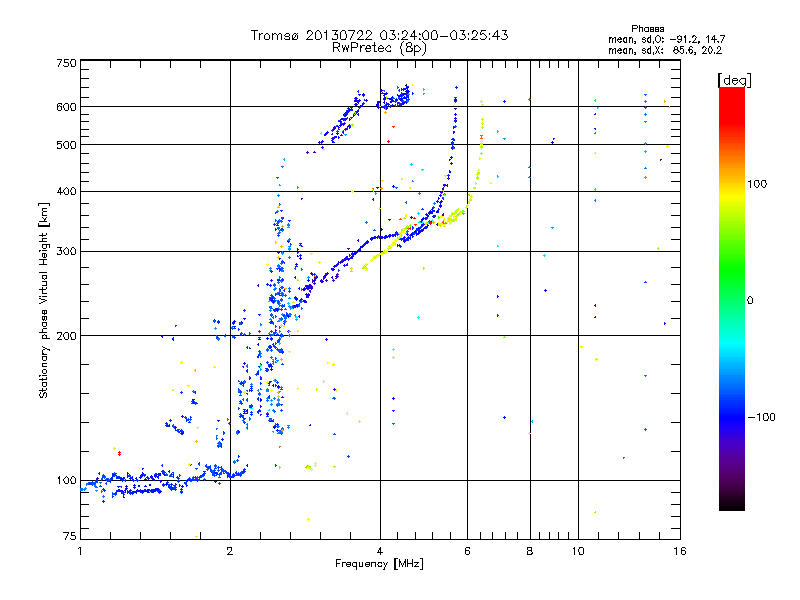The width and height of the screenshot is (800, 600).
Task: Click y-axis tick label '75'
Action: (70, 536)
